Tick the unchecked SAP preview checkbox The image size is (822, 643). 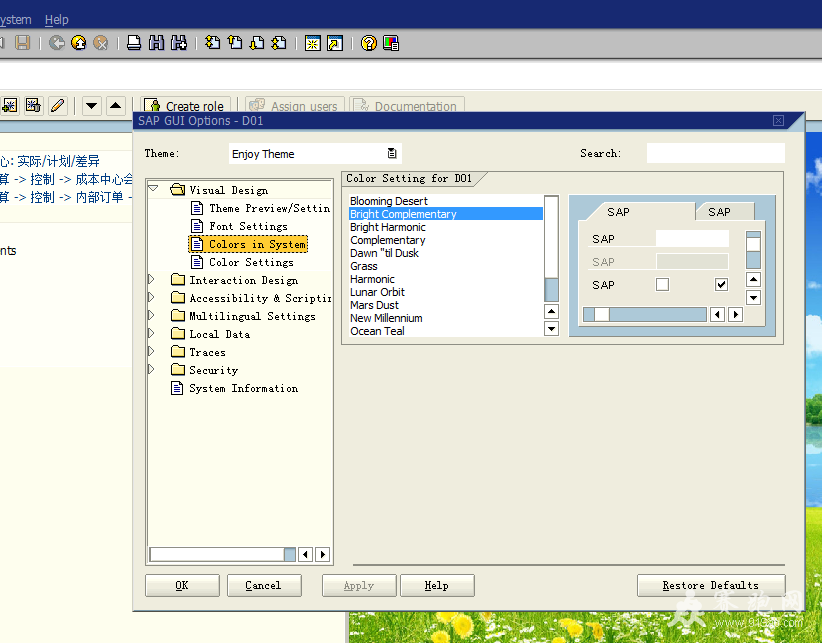(x=662, y=285)
